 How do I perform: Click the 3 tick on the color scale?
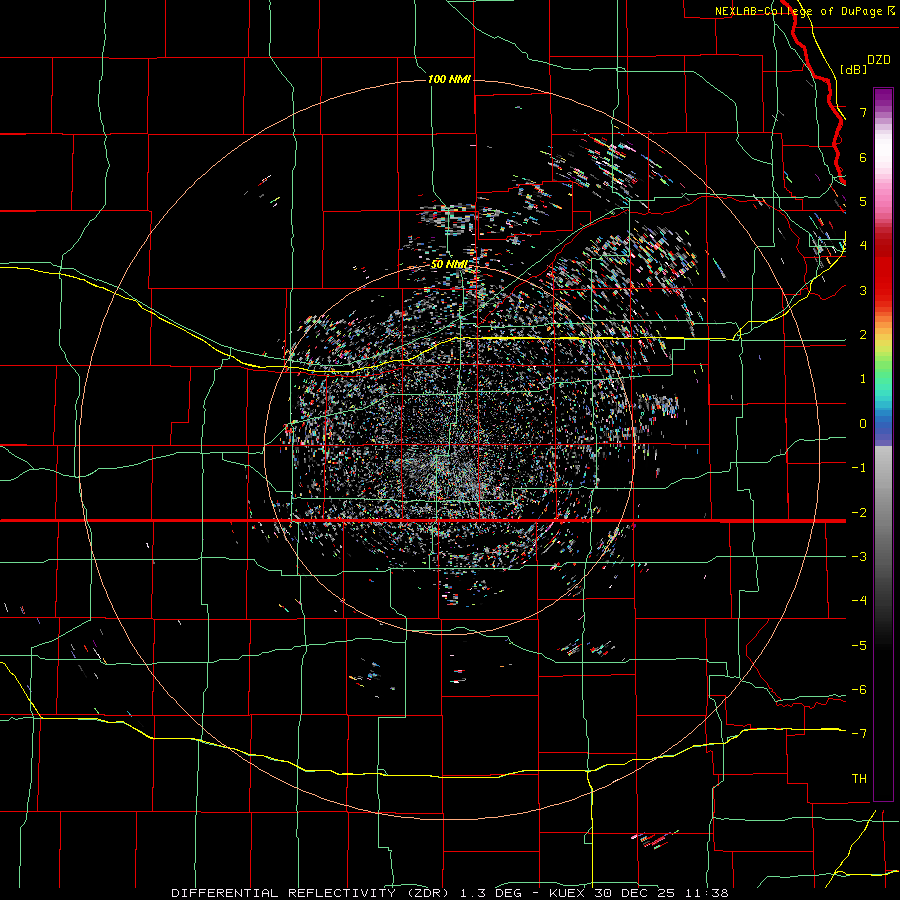pyautogui.click(x=863, y=290)
